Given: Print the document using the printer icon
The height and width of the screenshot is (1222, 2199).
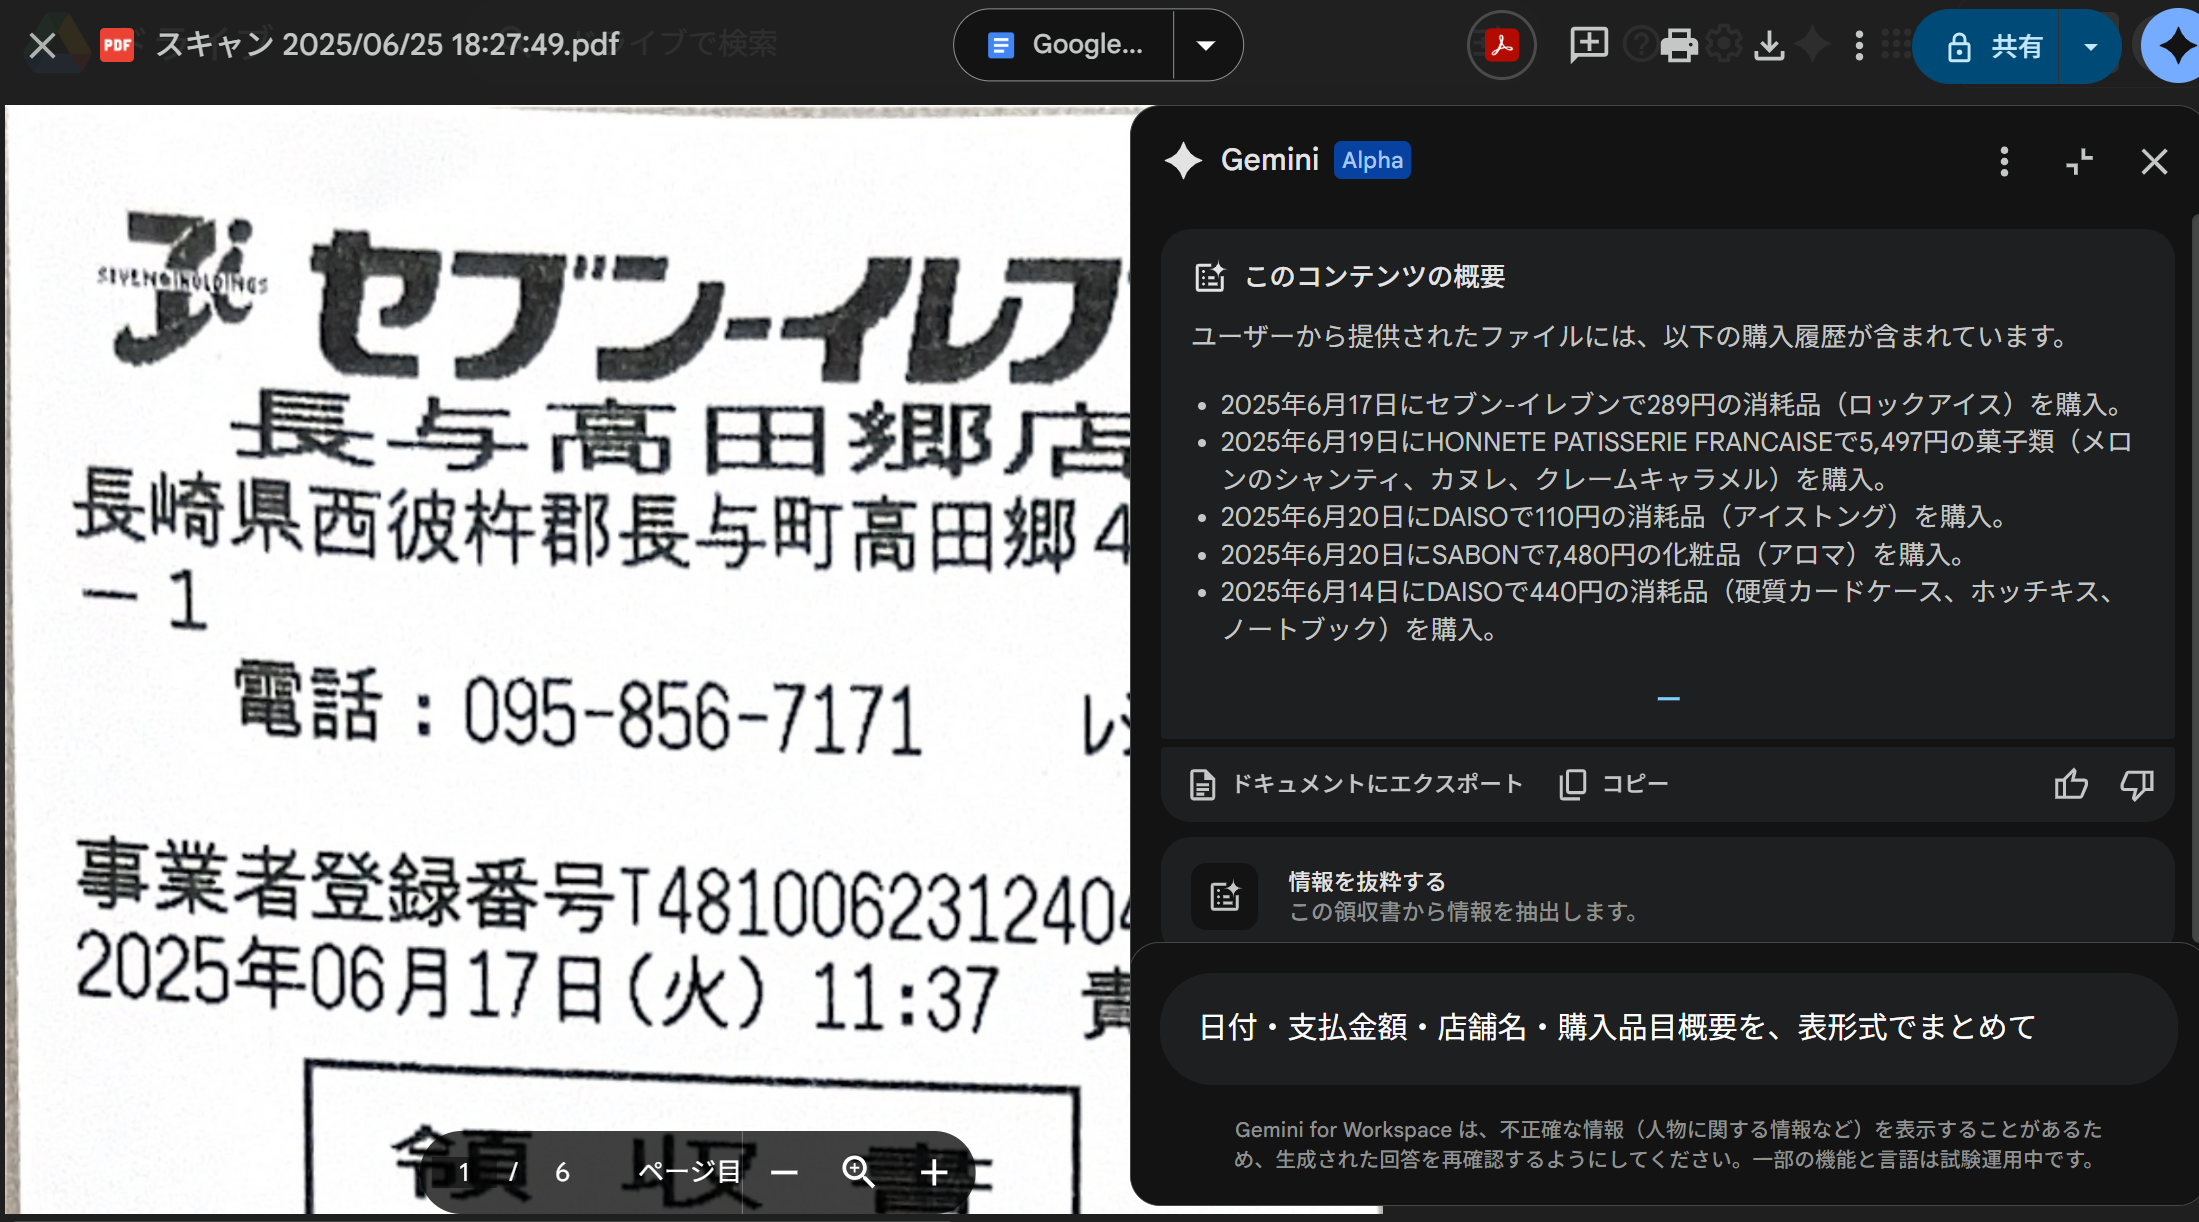Looking at the screenshot, I should pos(1678,45).
